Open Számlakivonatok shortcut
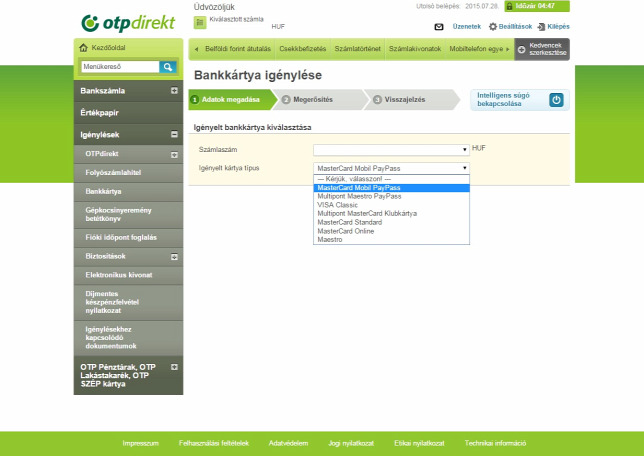Viewport: 644px width, 456px height. pyautogui.click(x=415, y=49)
